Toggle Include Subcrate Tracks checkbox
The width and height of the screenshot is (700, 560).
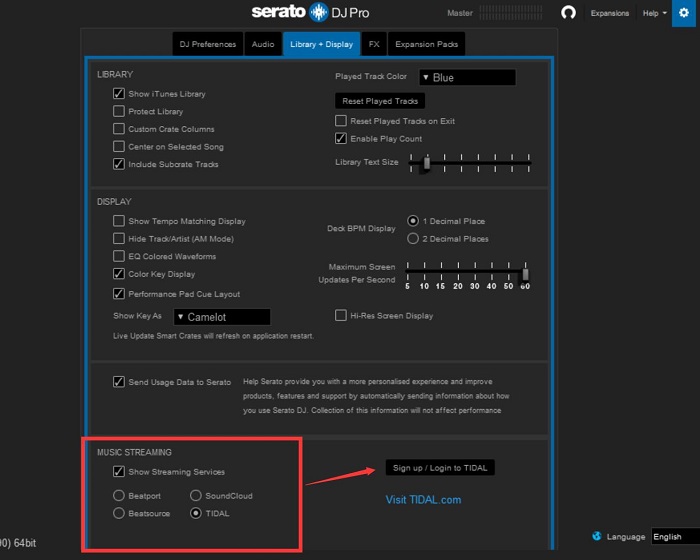click(118, 164)
